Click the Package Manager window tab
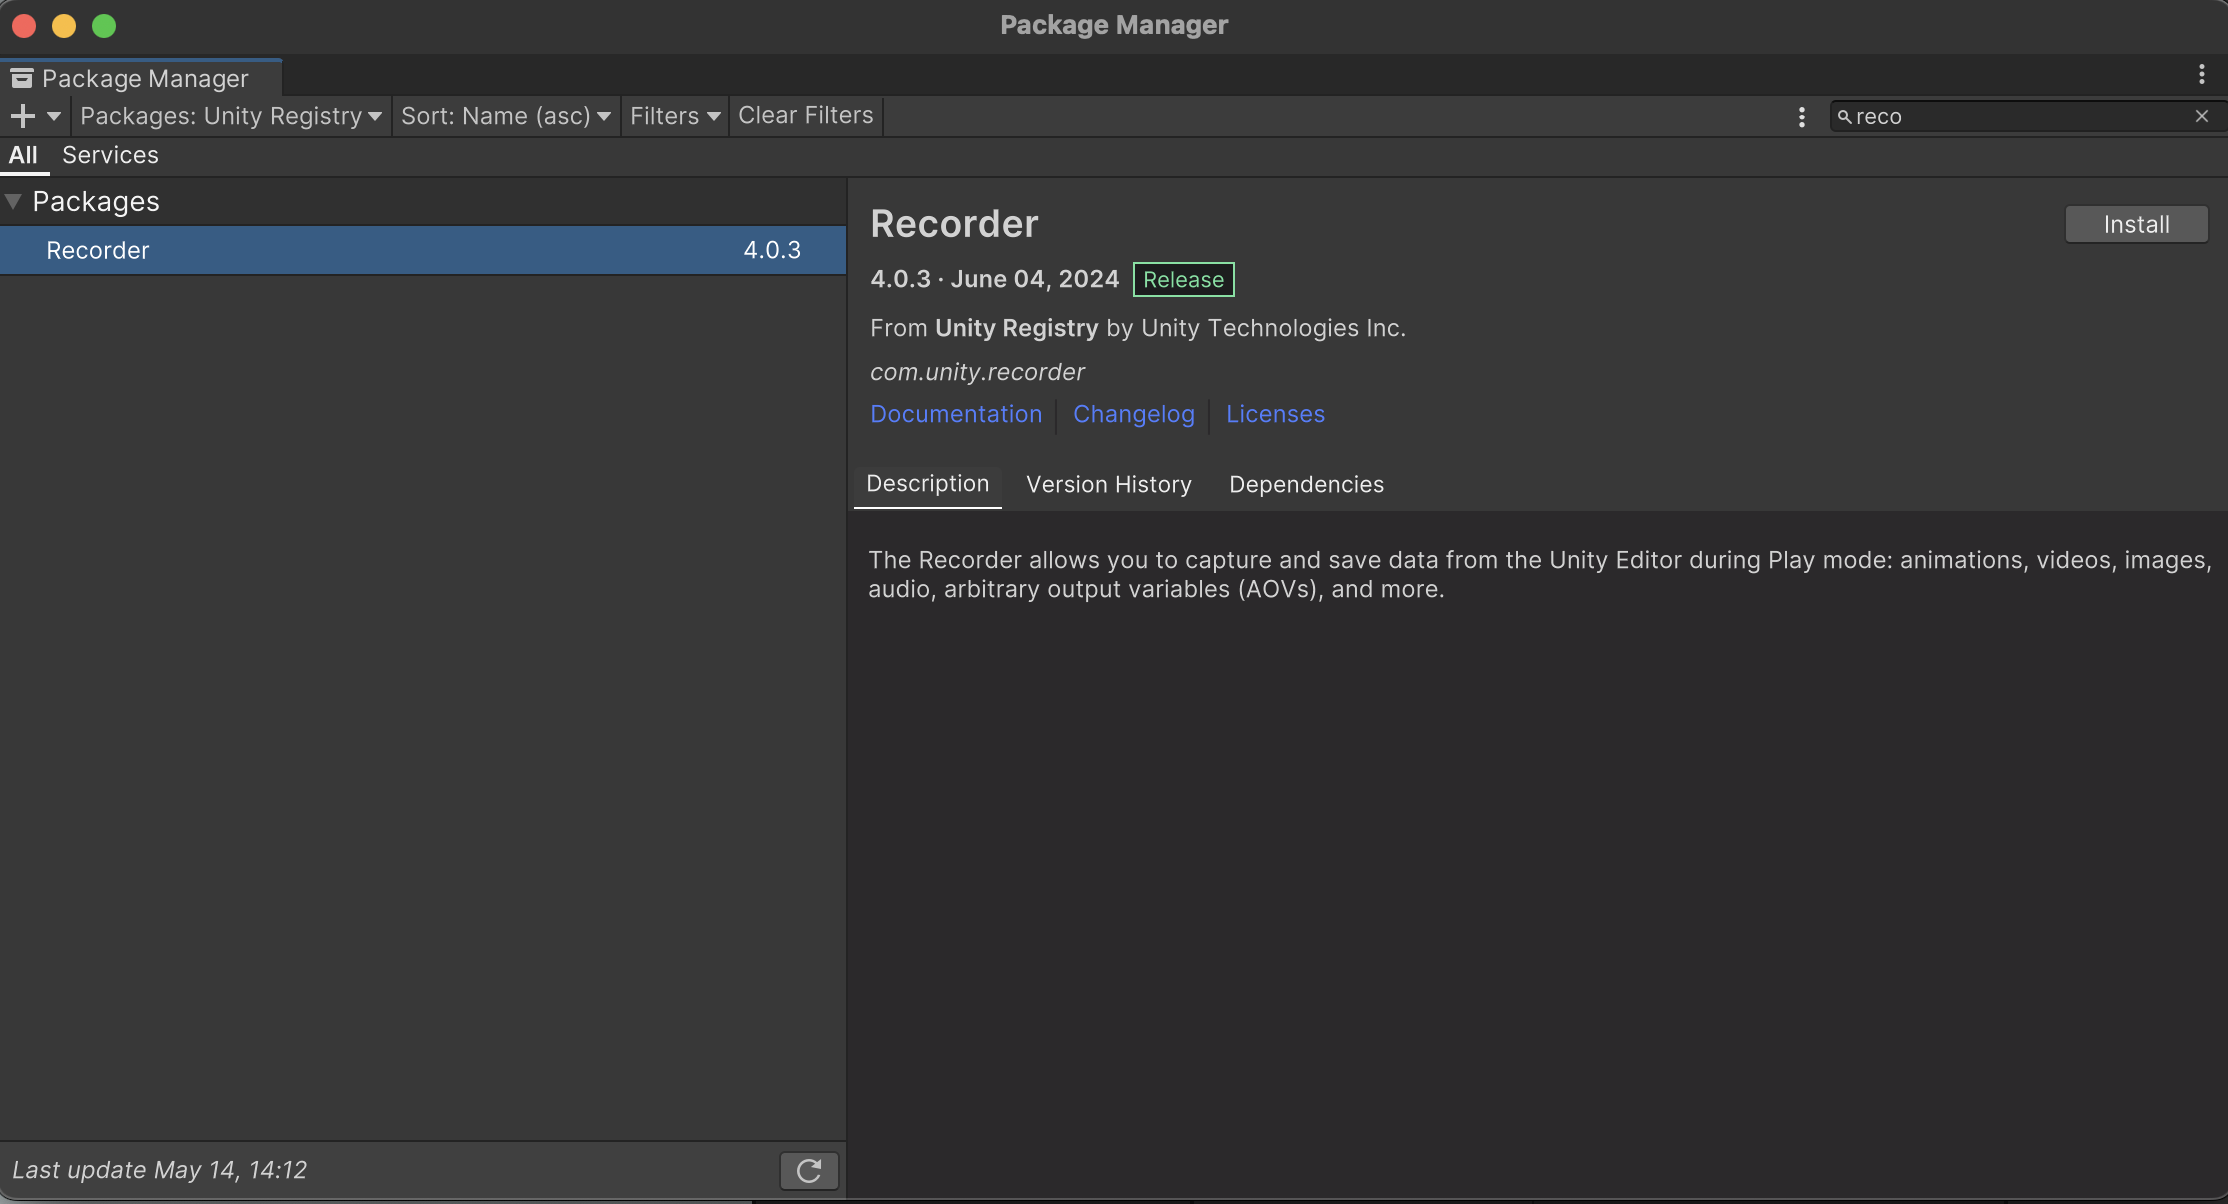This screenshot has height=1204, width=2228. (141, 78)
